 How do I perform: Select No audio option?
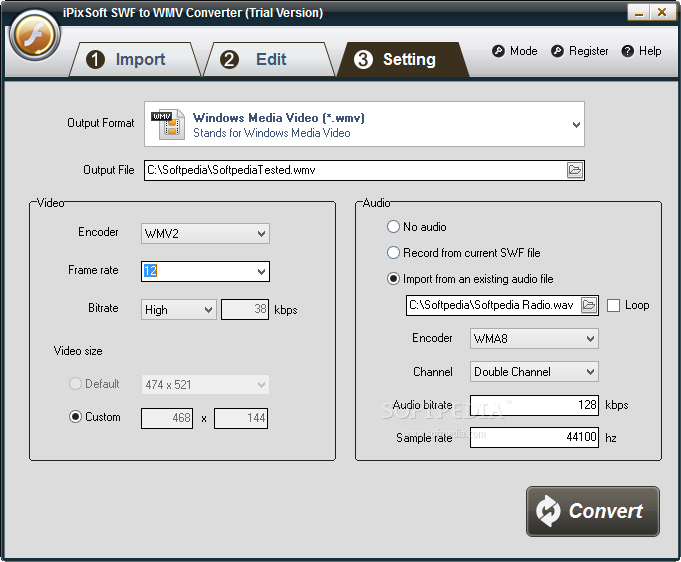[x=393, y=227]
